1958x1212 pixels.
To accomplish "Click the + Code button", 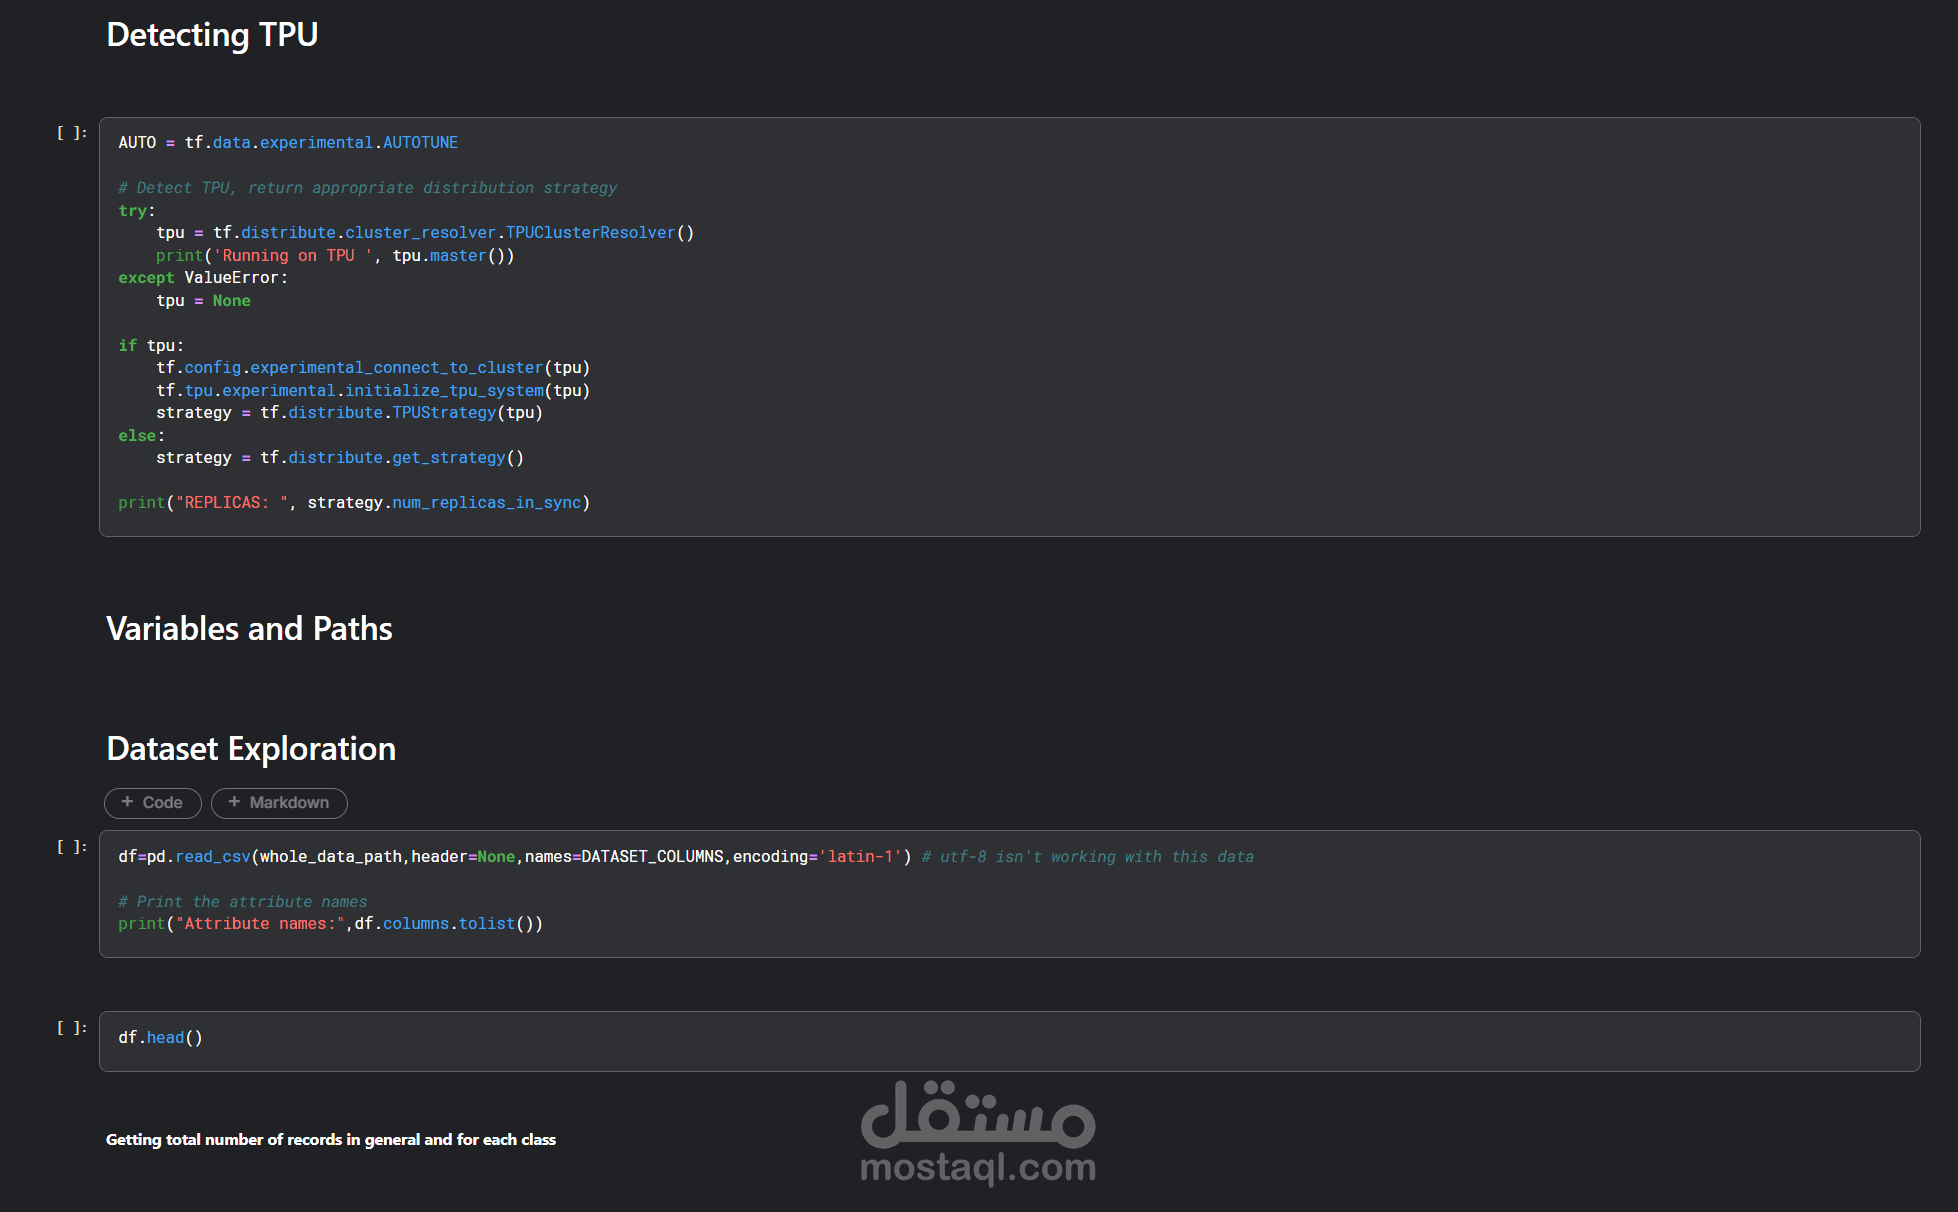I will pos(153,803).
